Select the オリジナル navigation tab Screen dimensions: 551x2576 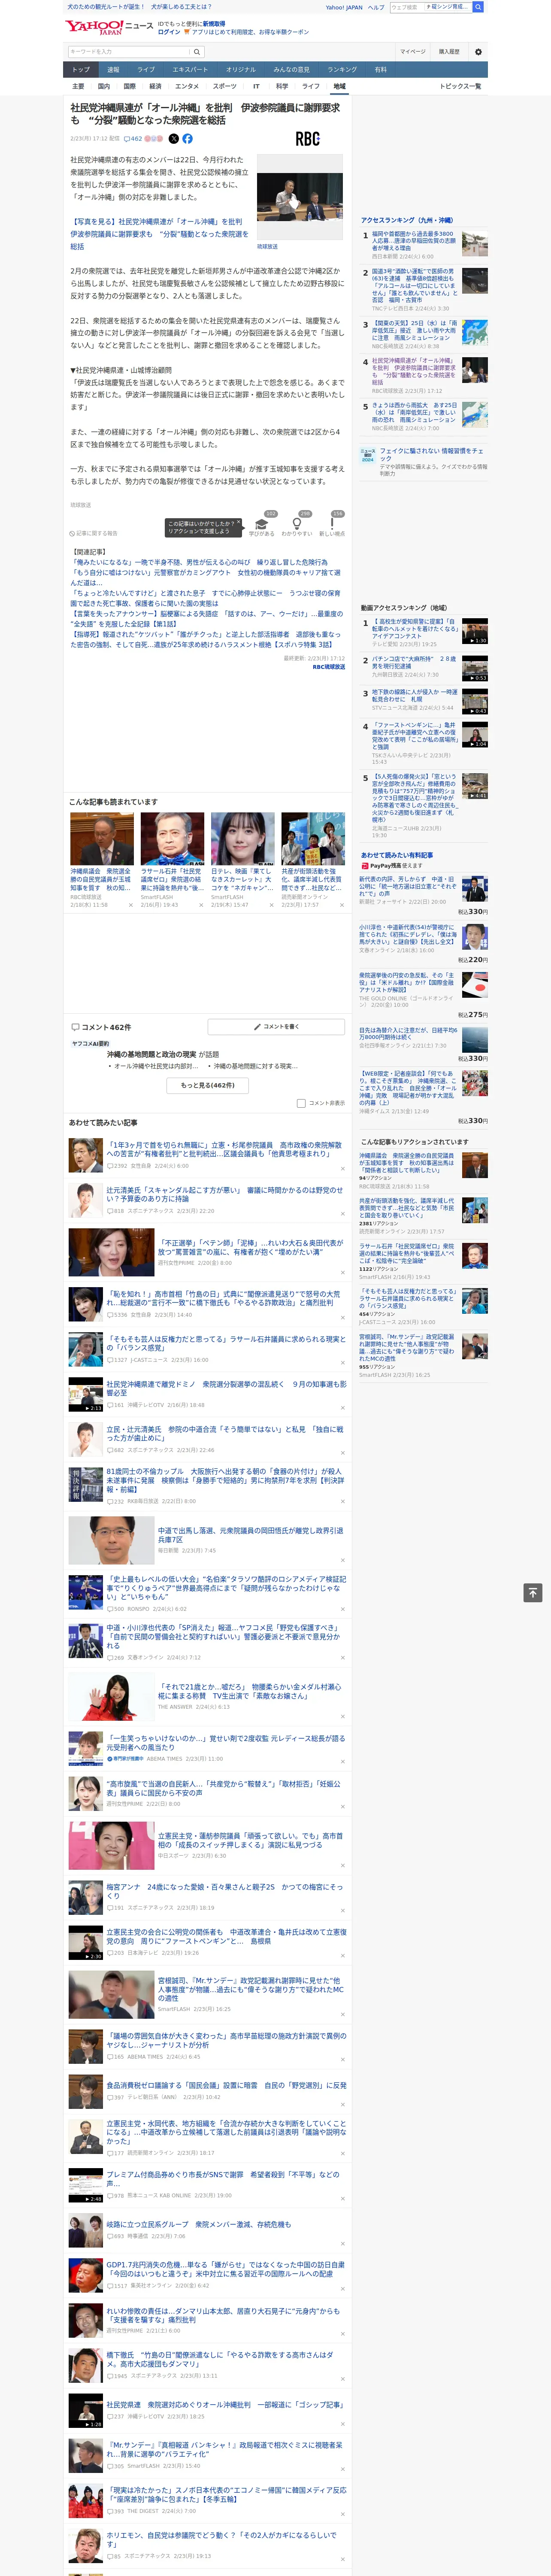pos(241,70)
